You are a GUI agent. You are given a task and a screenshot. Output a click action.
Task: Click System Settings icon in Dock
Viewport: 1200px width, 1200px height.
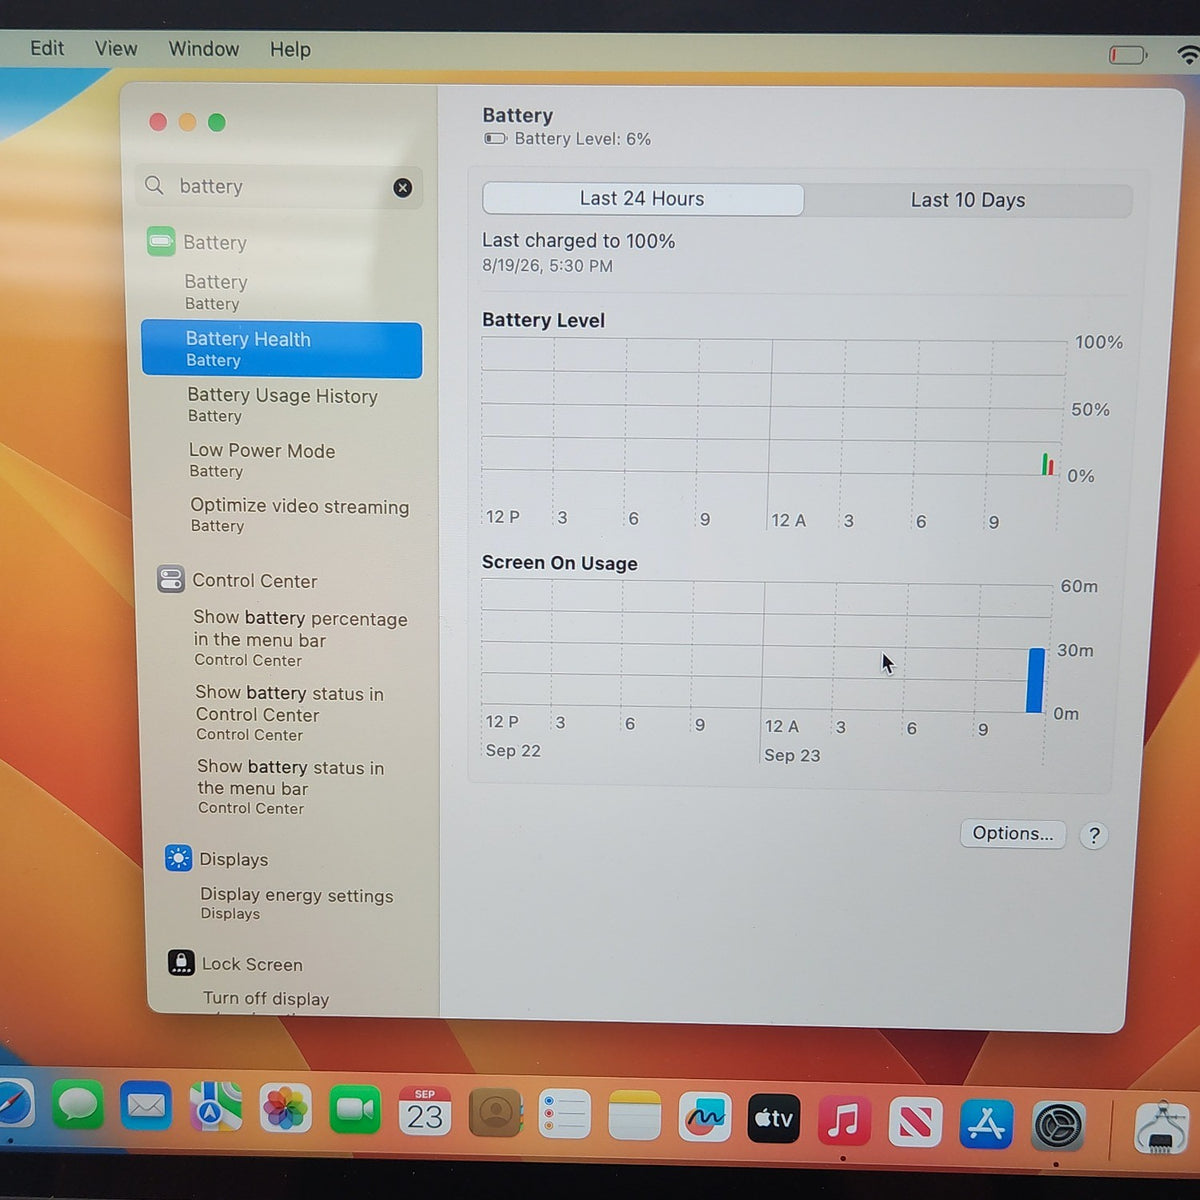1058,1127
